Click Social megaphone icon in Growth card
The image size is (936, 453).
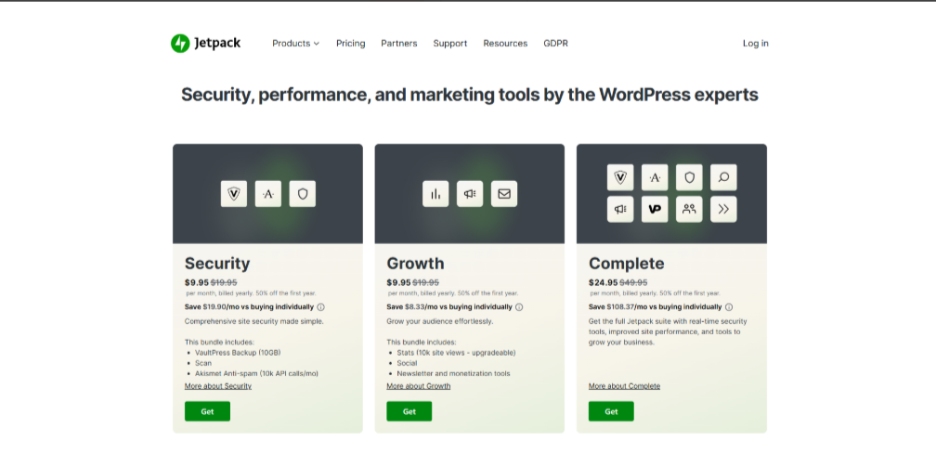click(x=470, y=194)
